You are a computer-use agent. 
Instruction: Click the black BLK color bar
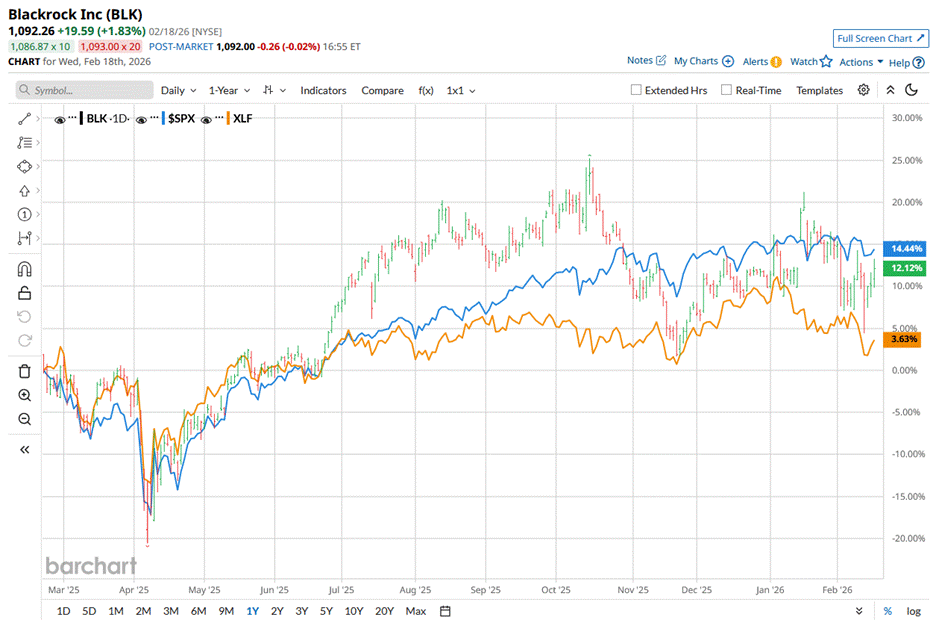click(x=81, y=118)
